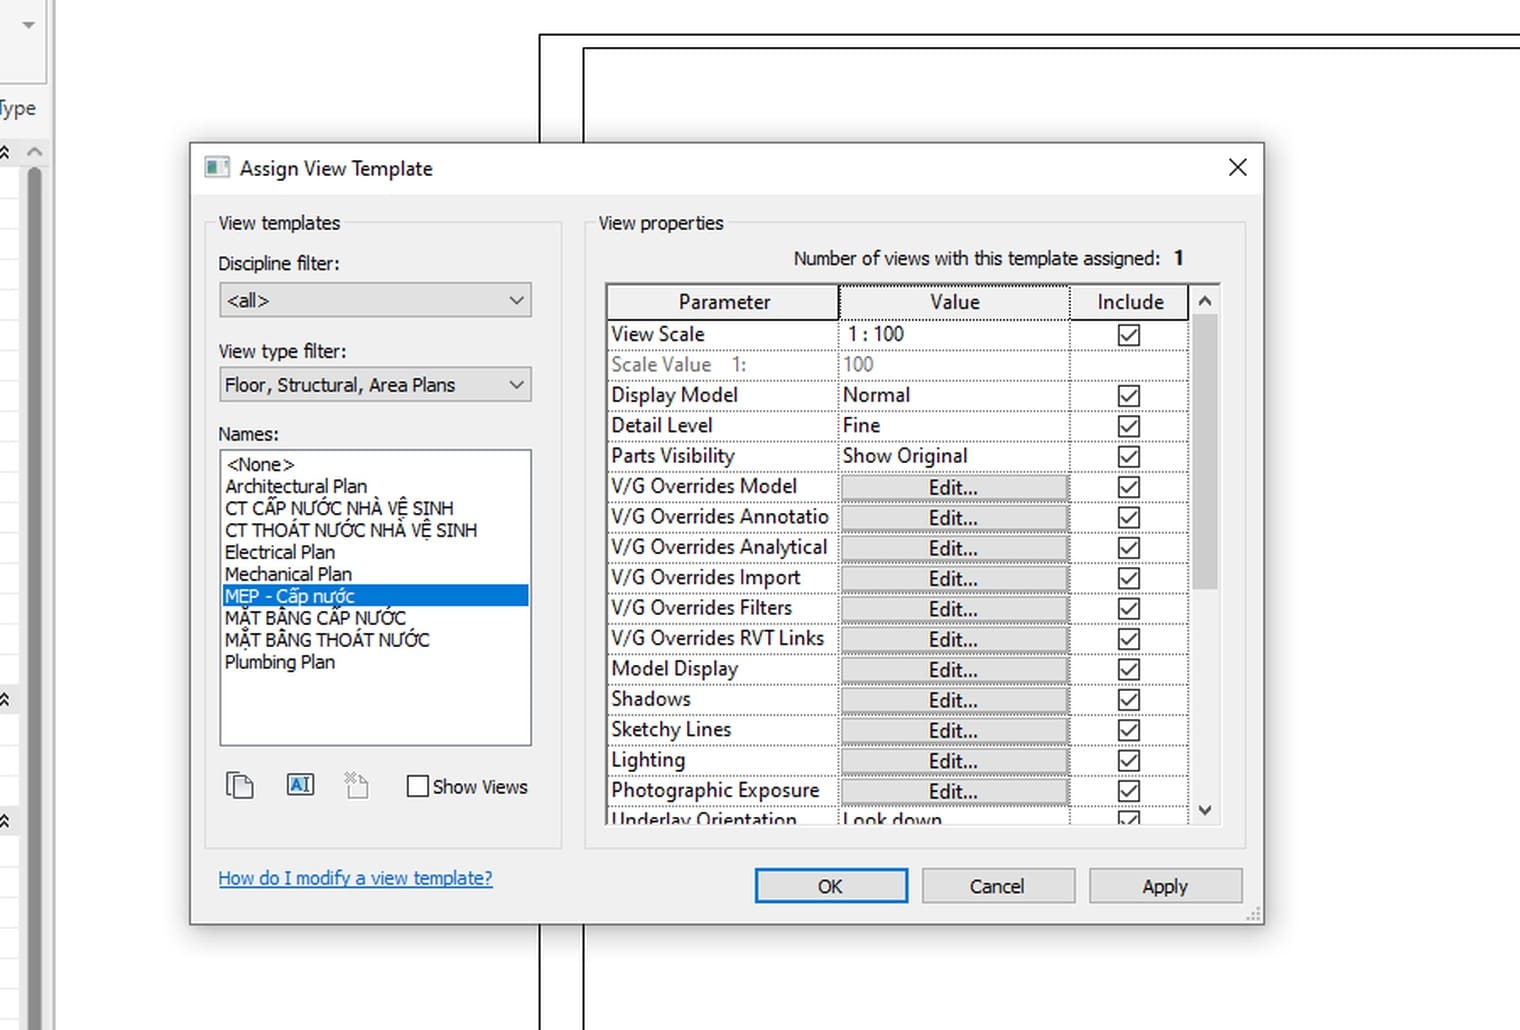Uncheck Include for Lighting
This screenshot has height=1030, width=1520.
(x=1129, y=761)
